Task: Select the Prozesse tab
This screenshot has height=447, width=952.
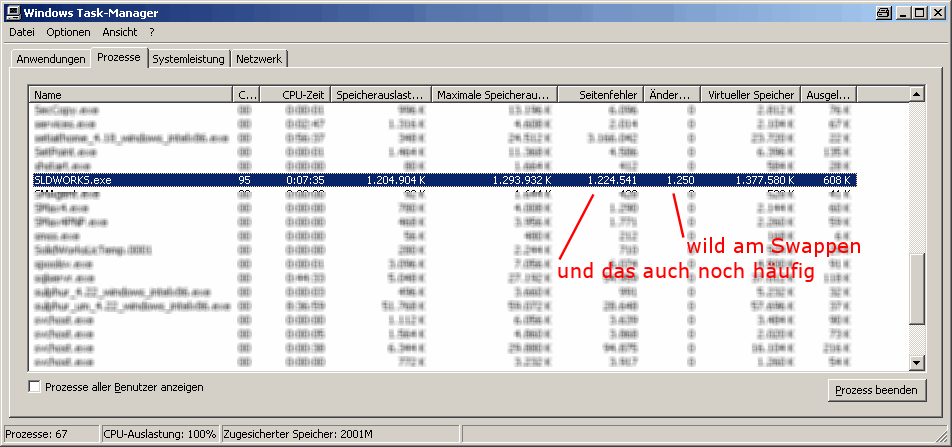Action: pyautogui.click(x=119, y=57)
